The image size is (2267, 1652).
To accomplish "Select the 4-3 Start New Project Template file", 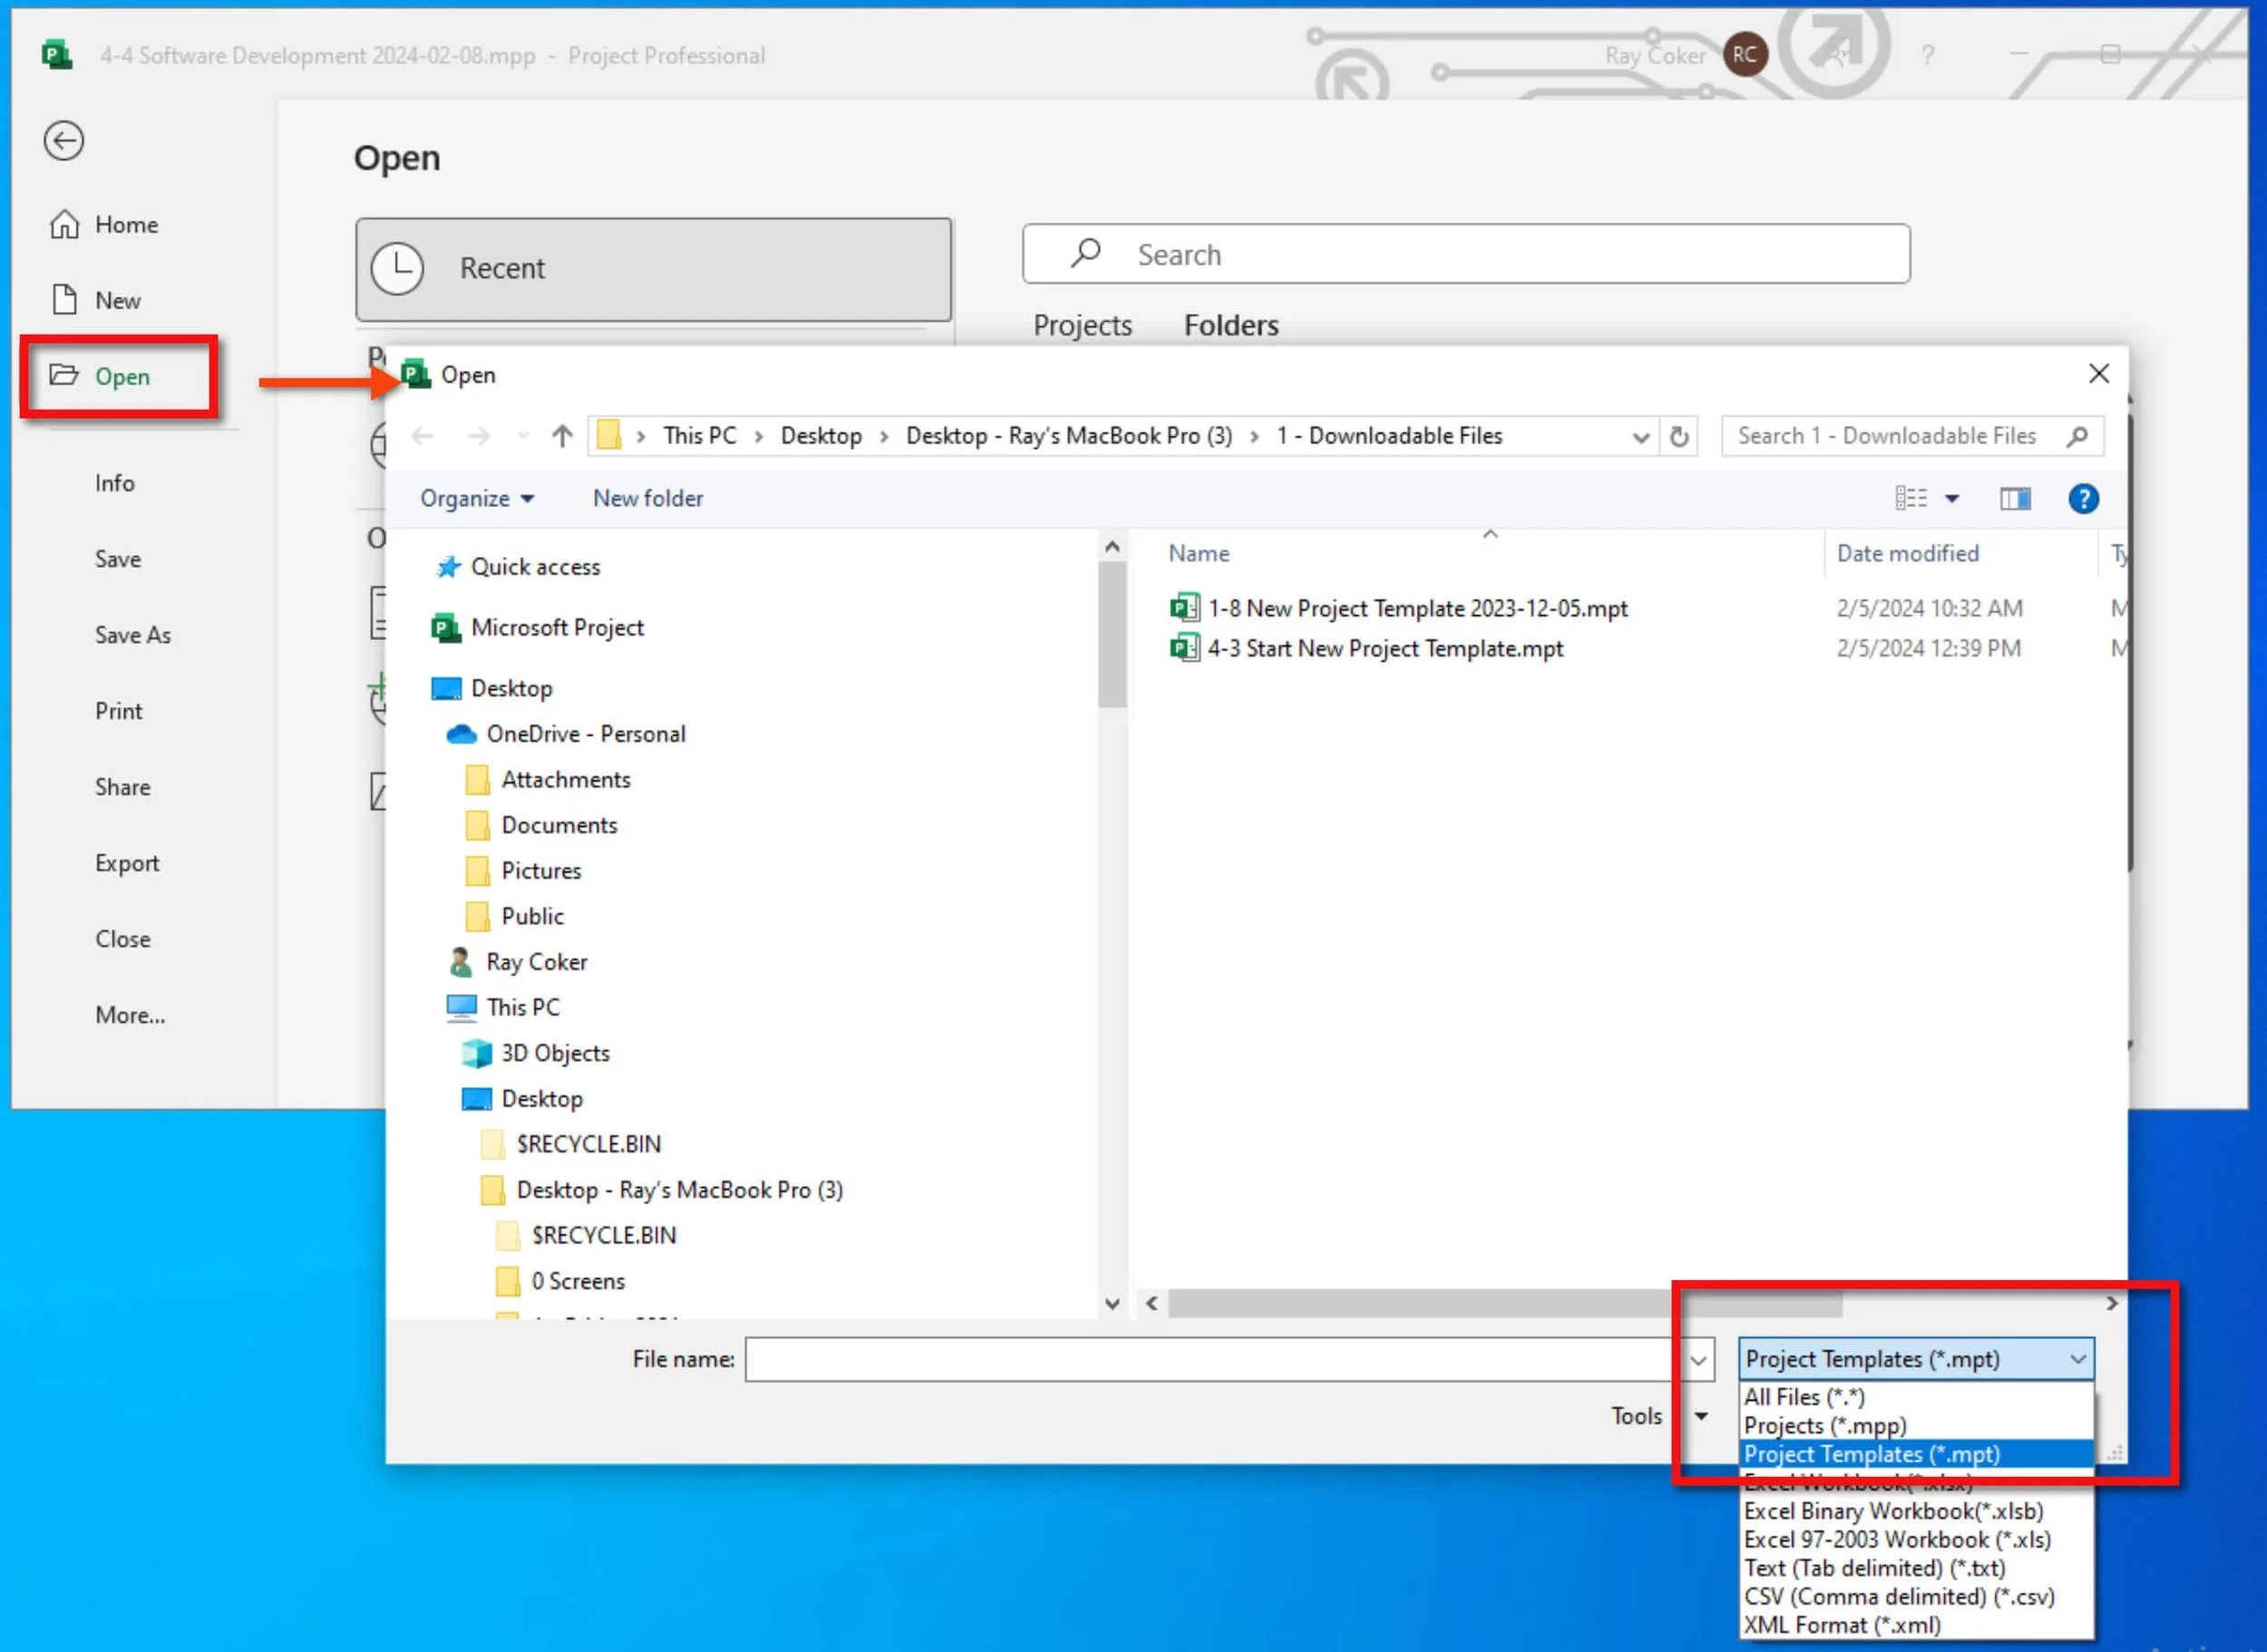I will pos(1385,648).
